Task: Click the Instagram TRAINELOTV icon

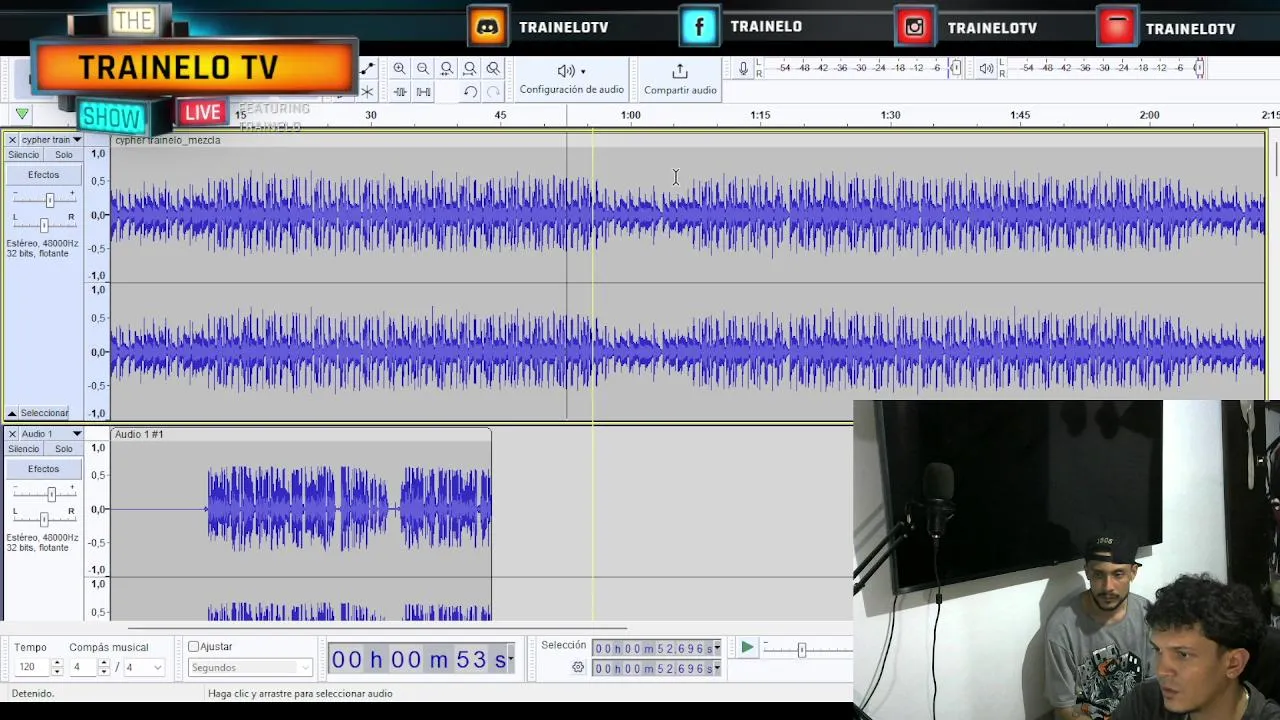Action: click(915, 27)
